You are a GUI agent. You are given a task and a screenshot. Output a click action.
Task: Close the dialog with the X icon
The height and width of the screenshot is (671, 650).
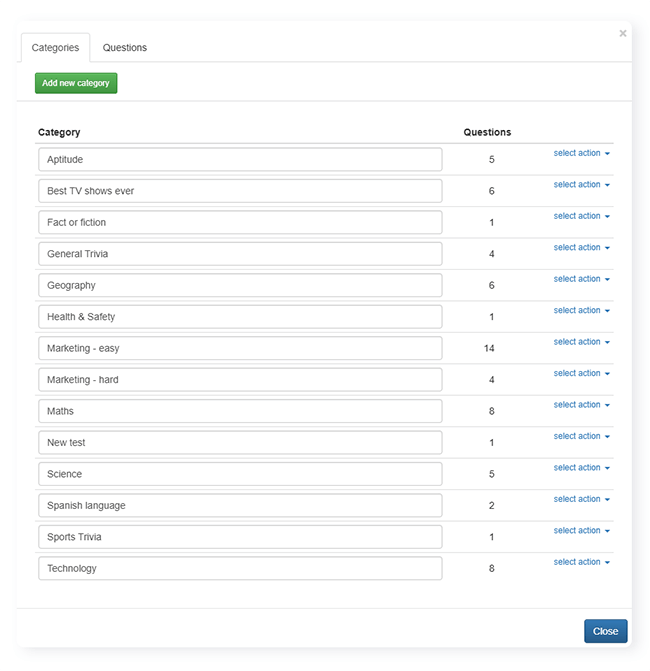tap(623, 33)
